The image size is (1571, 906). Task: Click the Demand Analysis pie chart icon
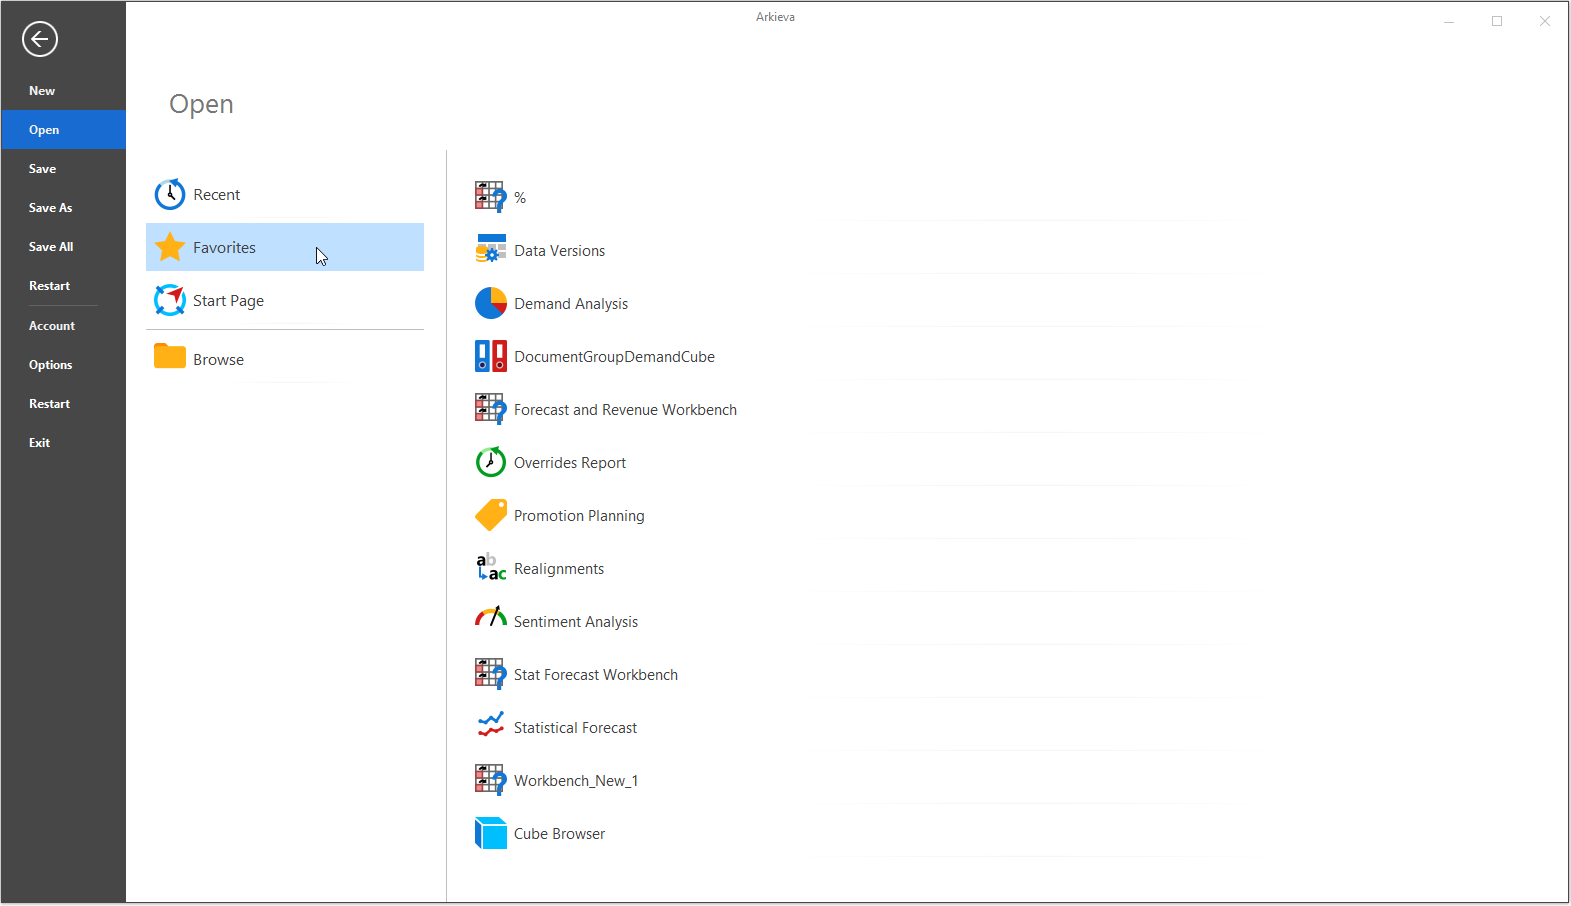pyautogui.click(x=491, y=303)
